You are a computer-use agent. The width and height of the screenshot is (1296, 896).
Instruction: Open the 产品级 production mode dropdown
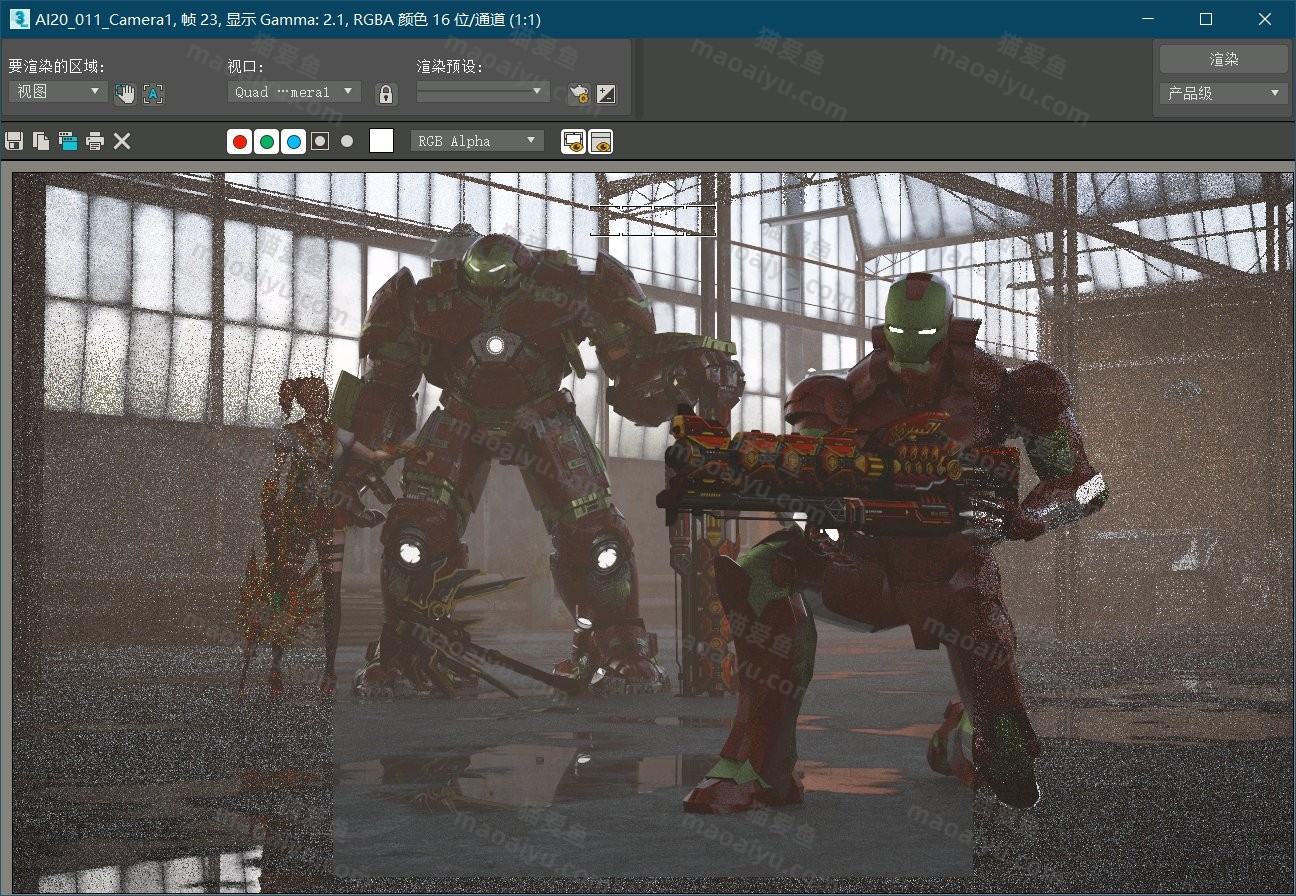click(1223, 93)
